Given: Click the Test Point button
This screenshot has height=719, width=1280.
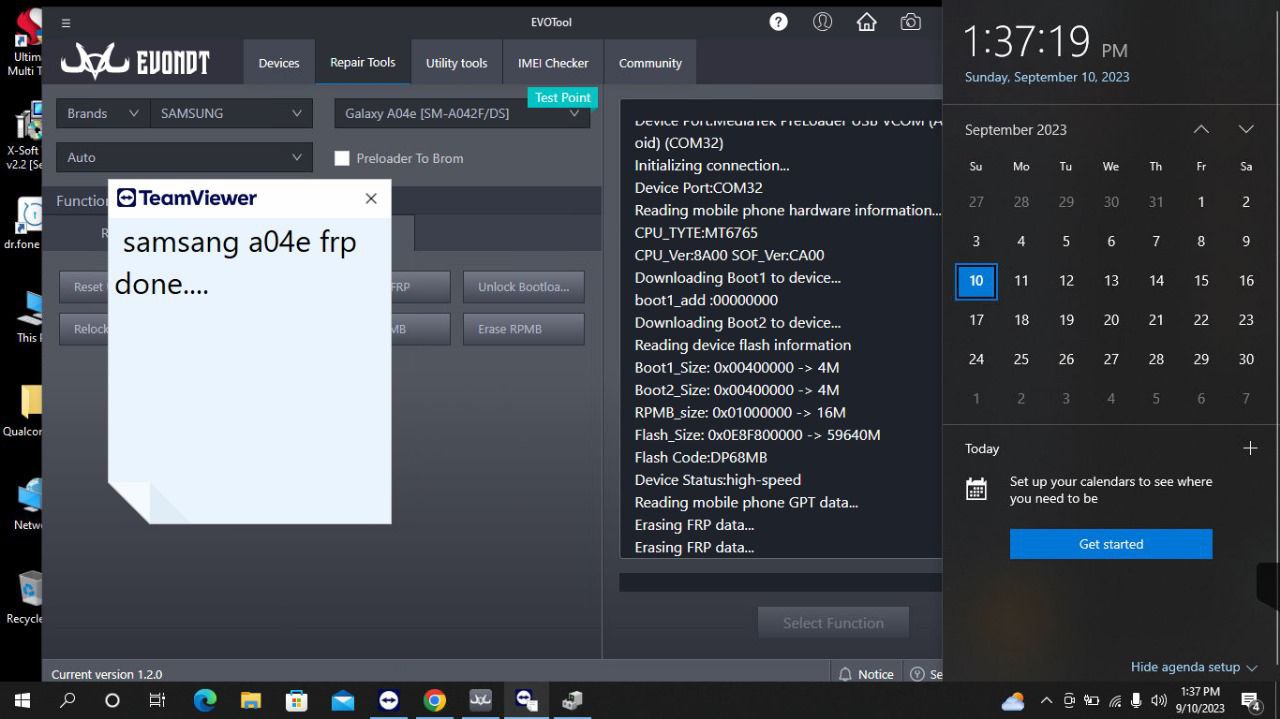Looking at the screenshot, I should click(x=563, y=97).
